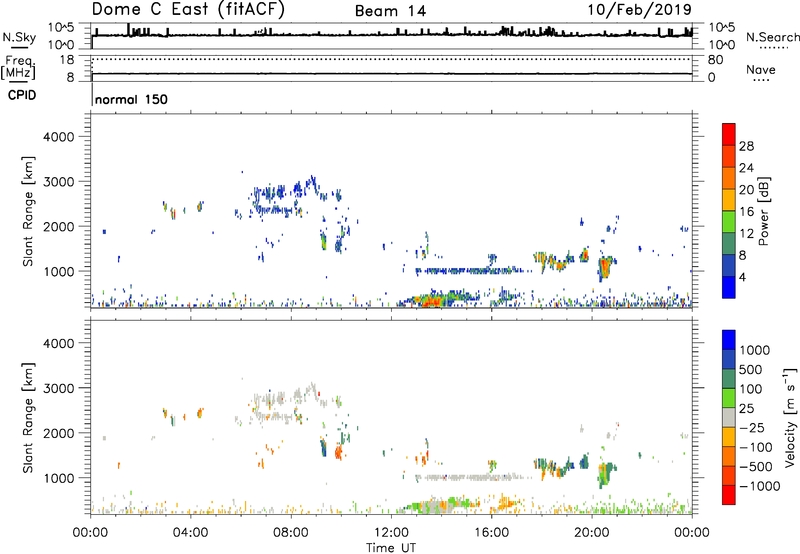The height and width of the screenshot is (554, 800).
Task: Click the date "10/Feb/2019"
Action: coord(639,9)
